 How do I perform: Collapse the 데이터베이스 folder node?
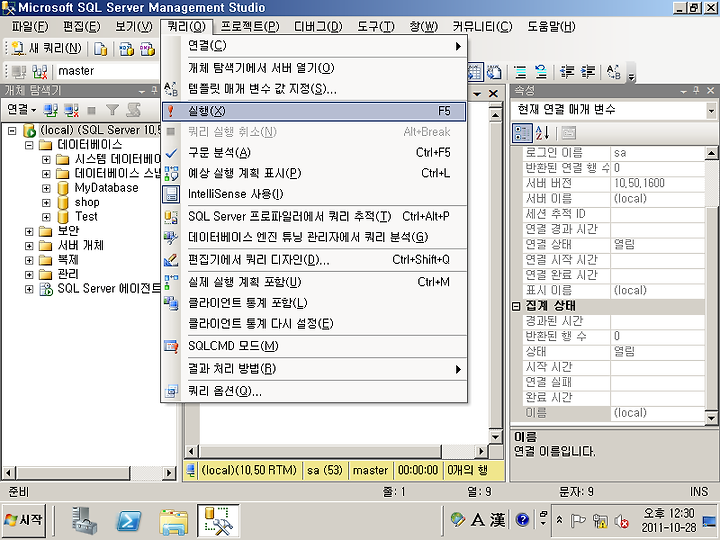[x=29, y=145]
